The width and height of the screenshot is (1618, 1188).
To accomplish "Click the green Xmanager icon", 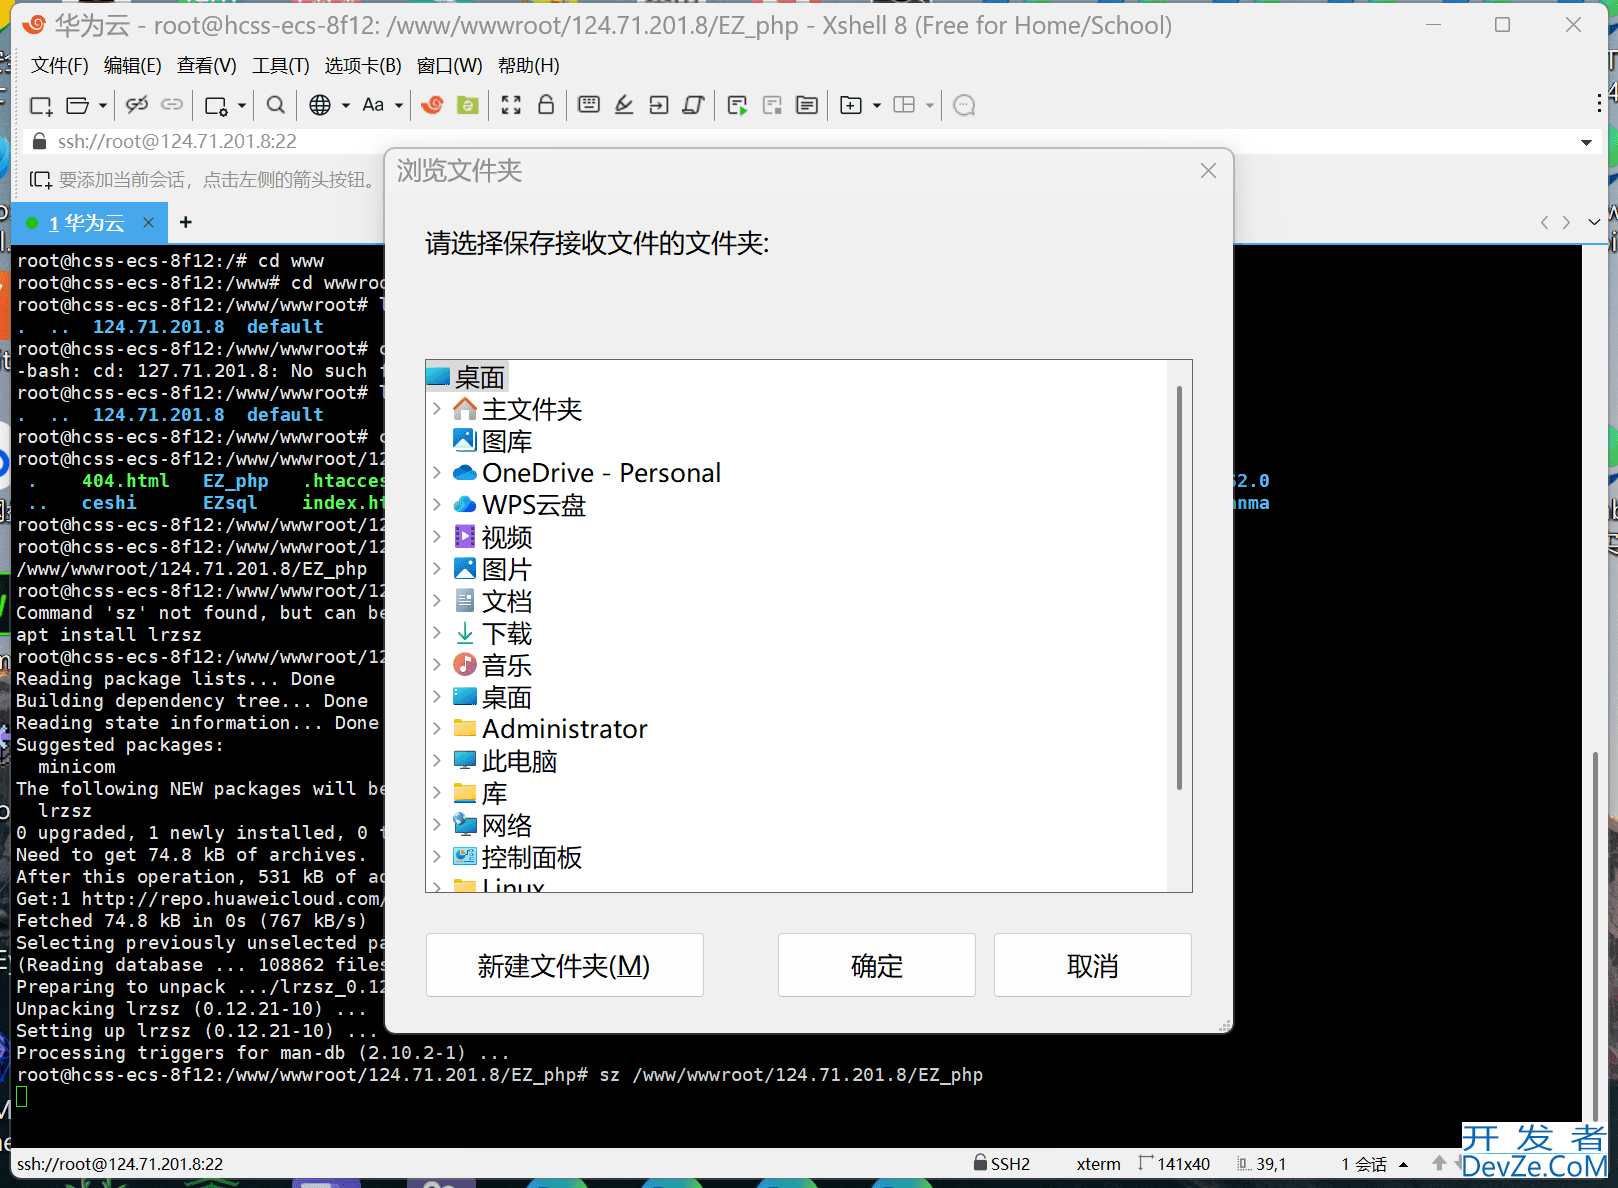I will 467,104.
